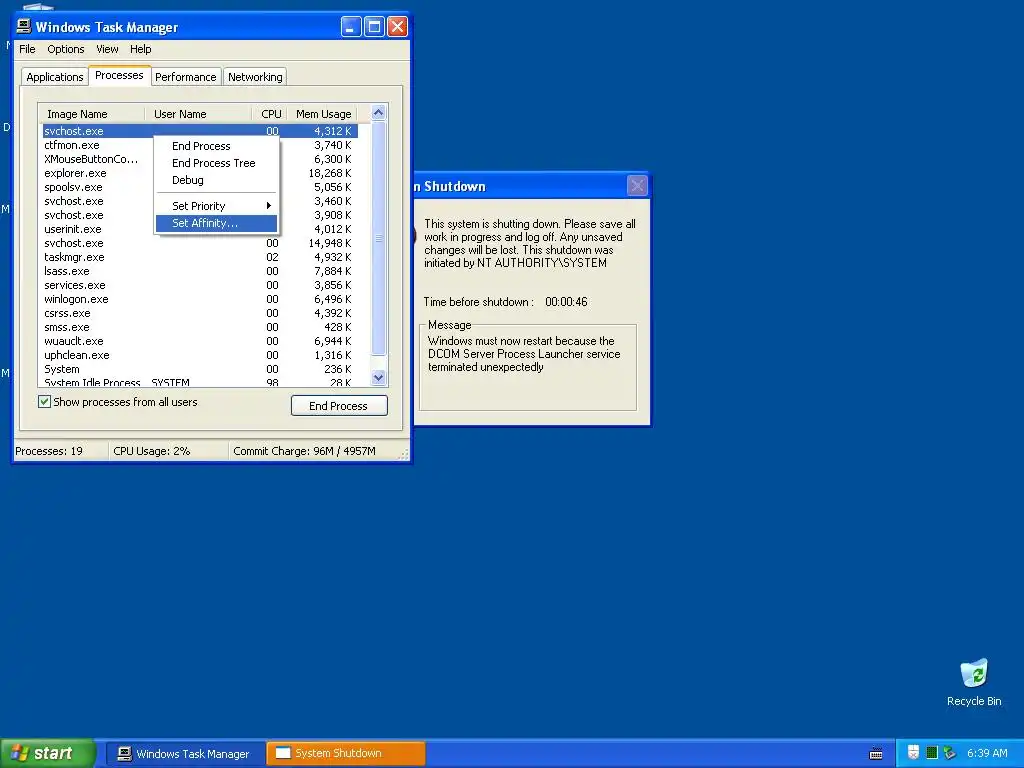This screenshot has width=1024, height=768.
Task: Toggle Show processes from all users checkbox
Action: click(x=44, y=402)
